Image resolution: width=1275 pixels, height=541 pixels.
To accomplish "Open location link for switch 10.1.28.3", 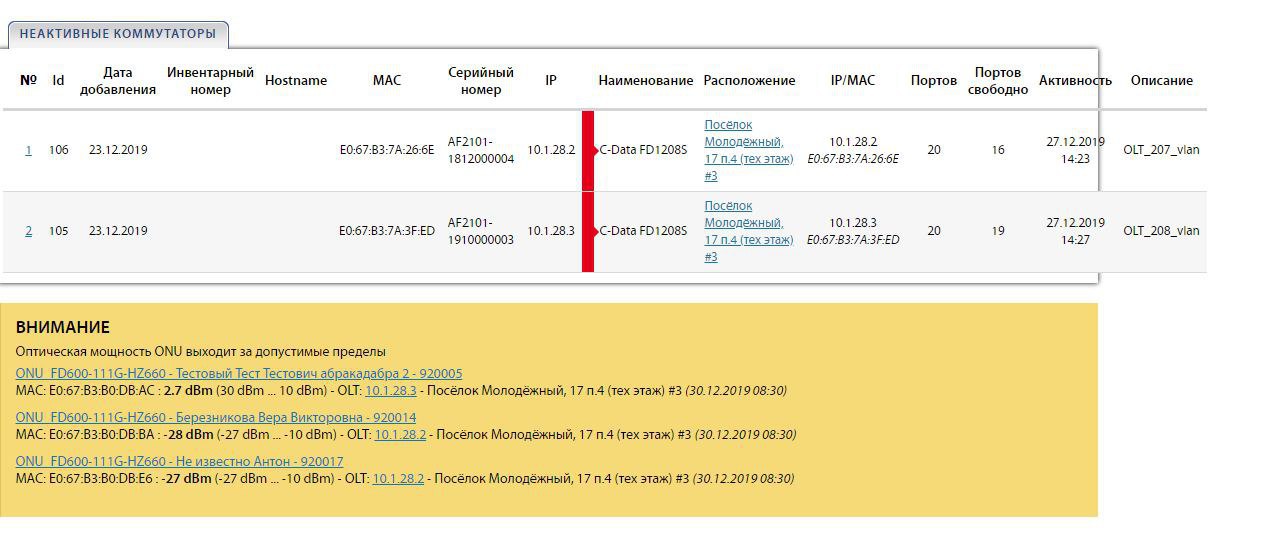I will (x=749, y=231).
